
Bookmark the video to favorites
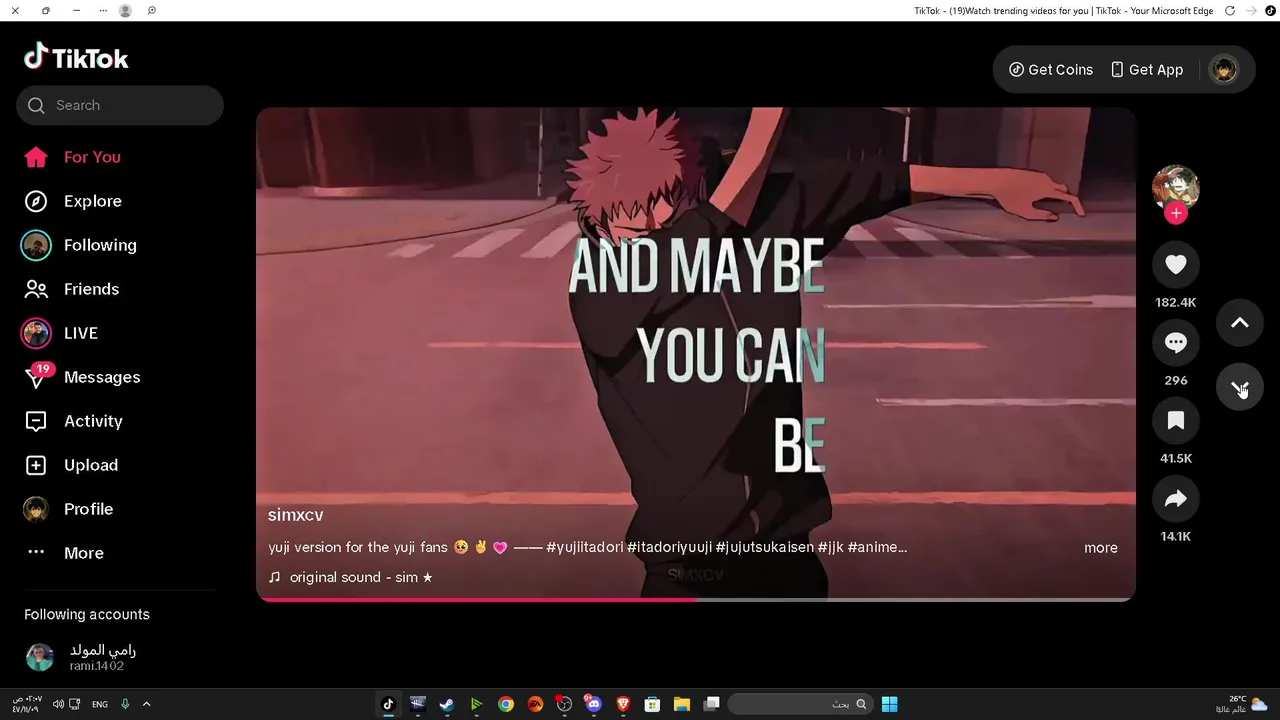tap(1176, 421)
